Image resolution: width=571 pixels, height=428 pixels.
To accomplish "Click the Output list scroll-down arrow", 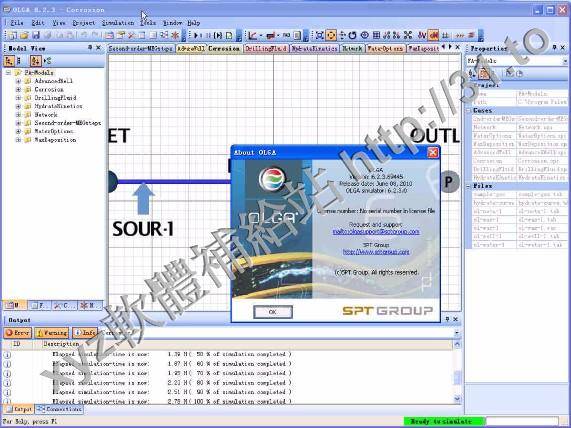I will (x=457, y=399).
